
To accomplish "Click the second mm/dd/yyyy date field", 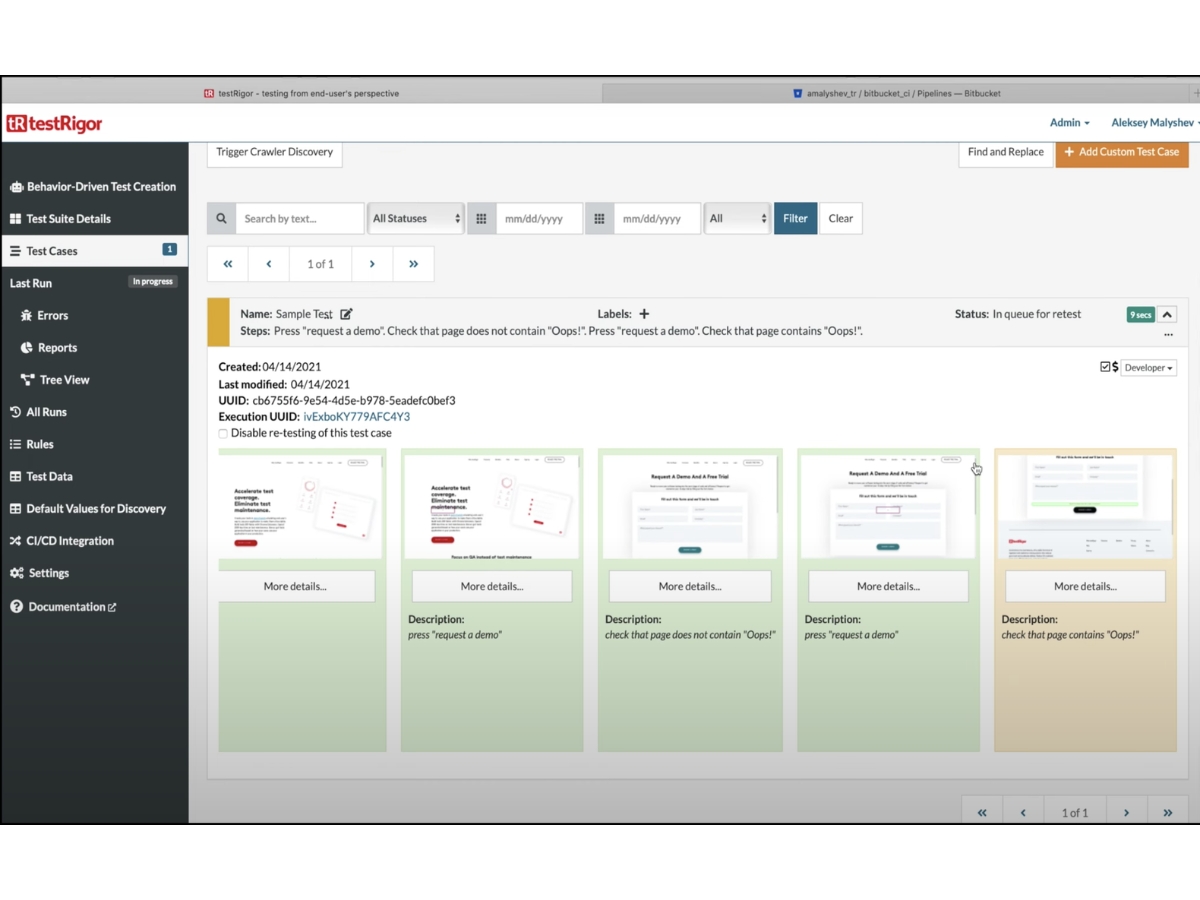I will pyautogui.click(x=657, y=219).
